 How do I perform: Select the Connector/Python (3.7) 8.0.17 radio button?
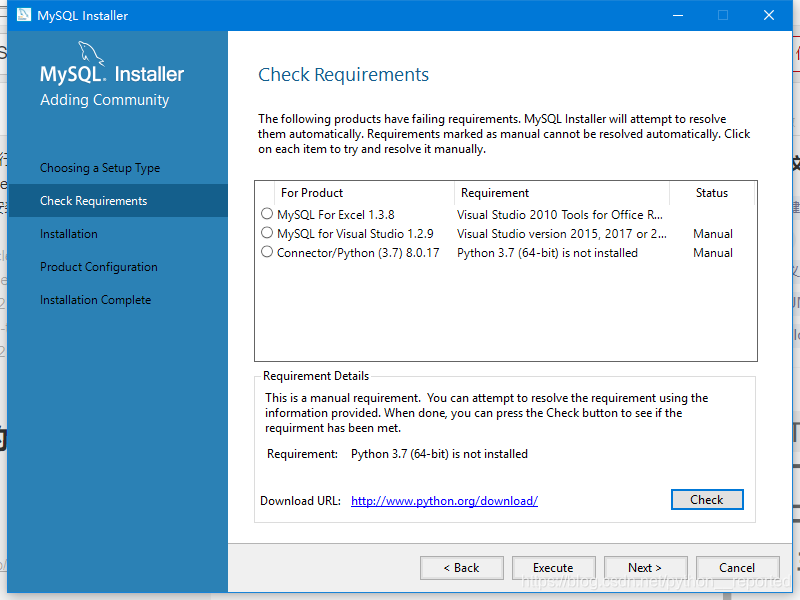[267, 252]
